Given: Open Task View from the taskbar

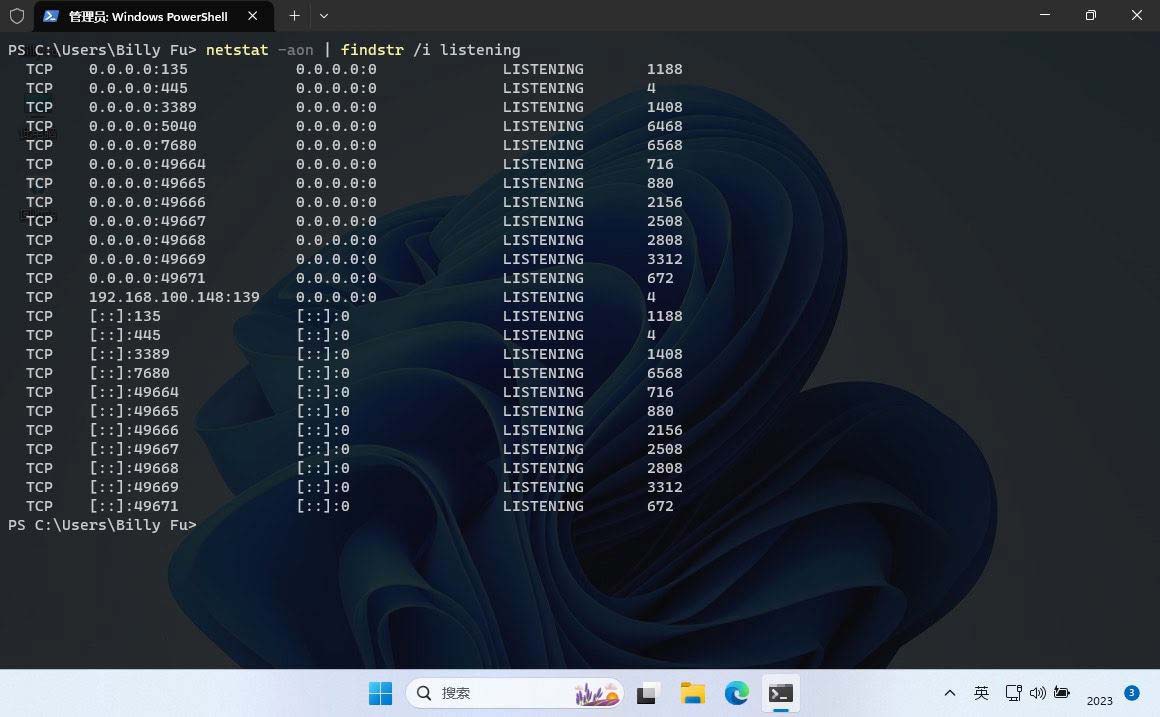Looking at the screenshot, I should coord(647,693).
